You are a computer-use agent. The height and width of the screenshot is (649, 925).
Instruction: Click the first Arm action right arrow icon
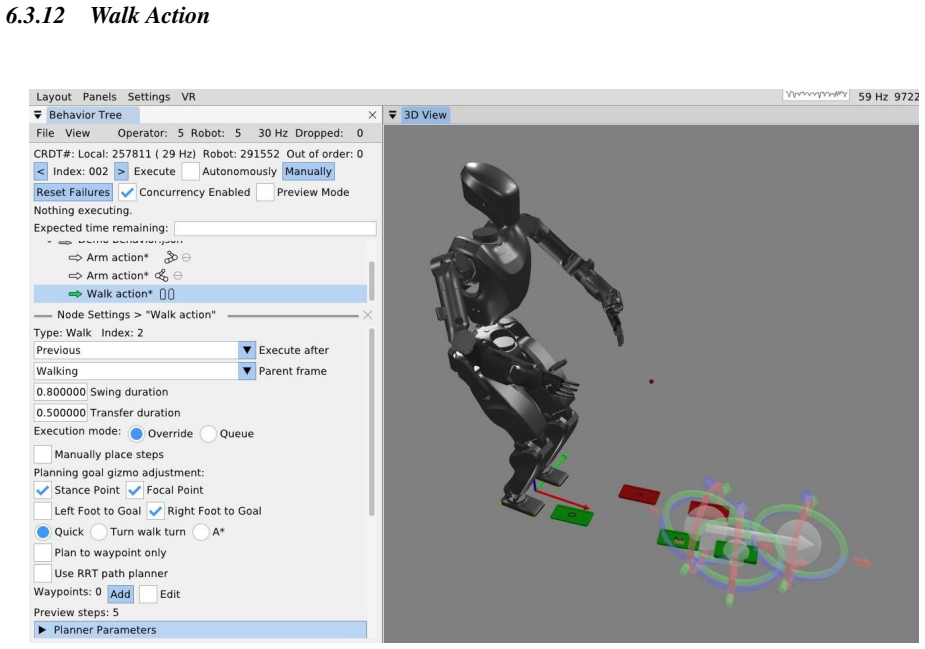tap(75, 258)
